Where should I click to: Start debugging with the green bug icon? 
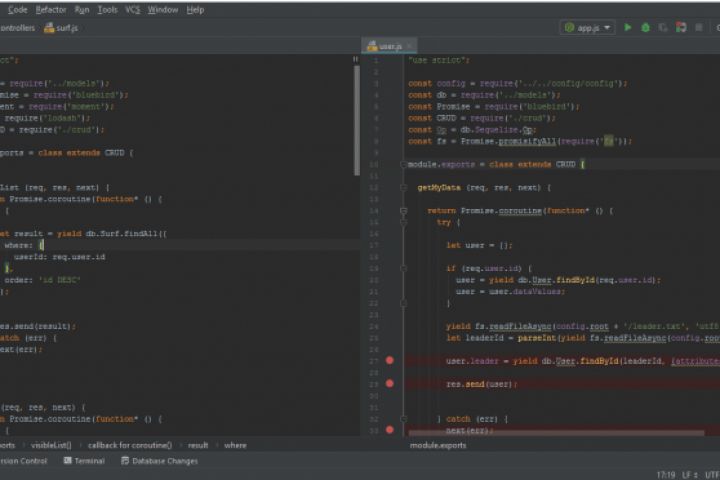pos(645,28)
